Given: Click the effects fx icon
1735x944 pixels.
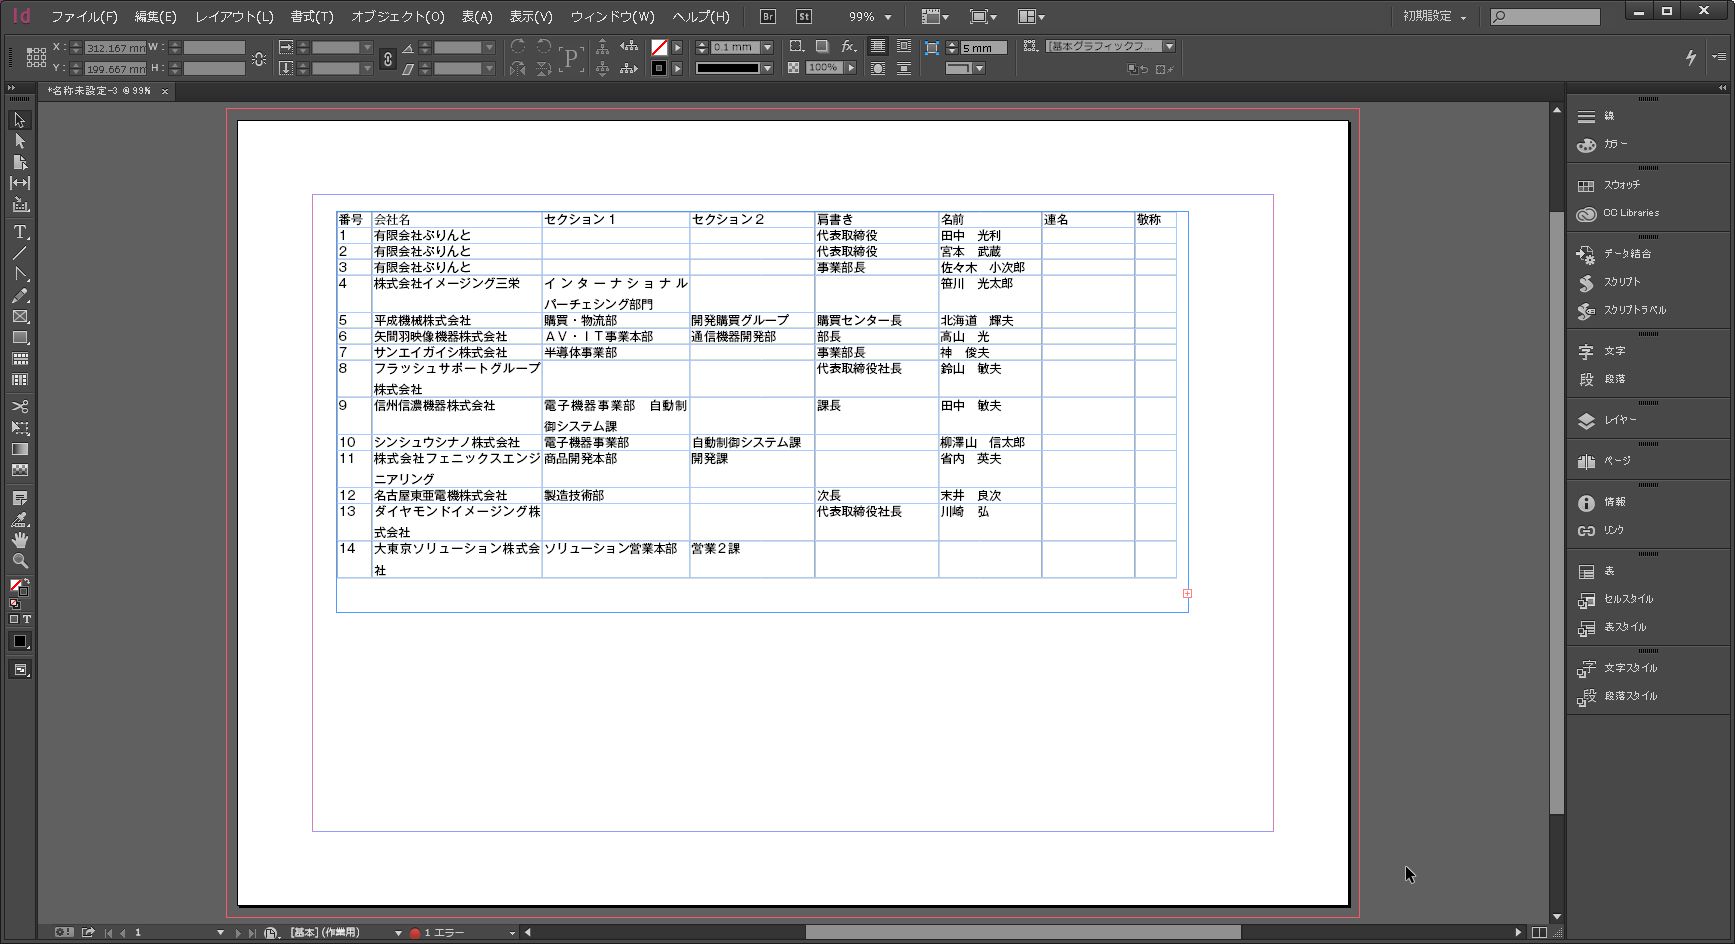Looking at the screenshot, I should tap(849, 47).
